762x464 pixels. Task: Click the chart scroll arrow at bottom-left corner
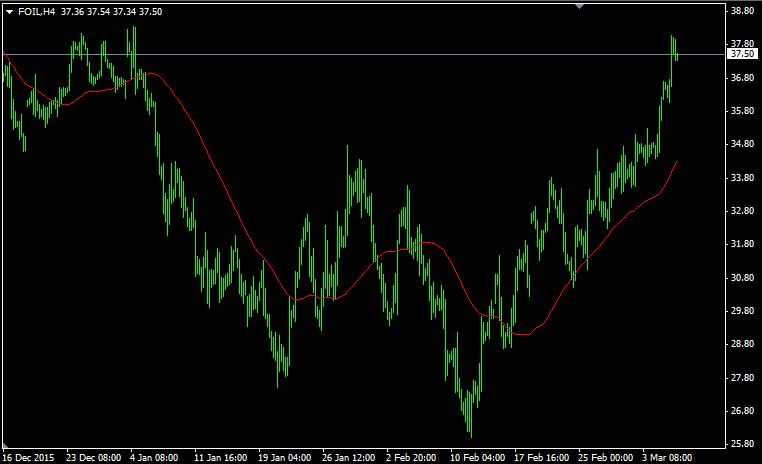(x=5, y=445)
